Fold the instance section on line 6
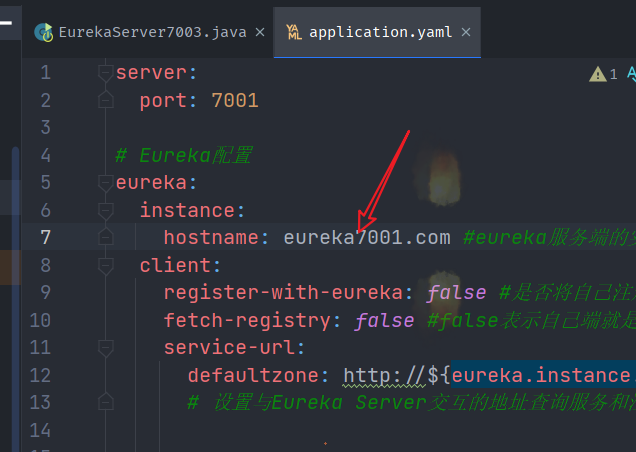 105,210
